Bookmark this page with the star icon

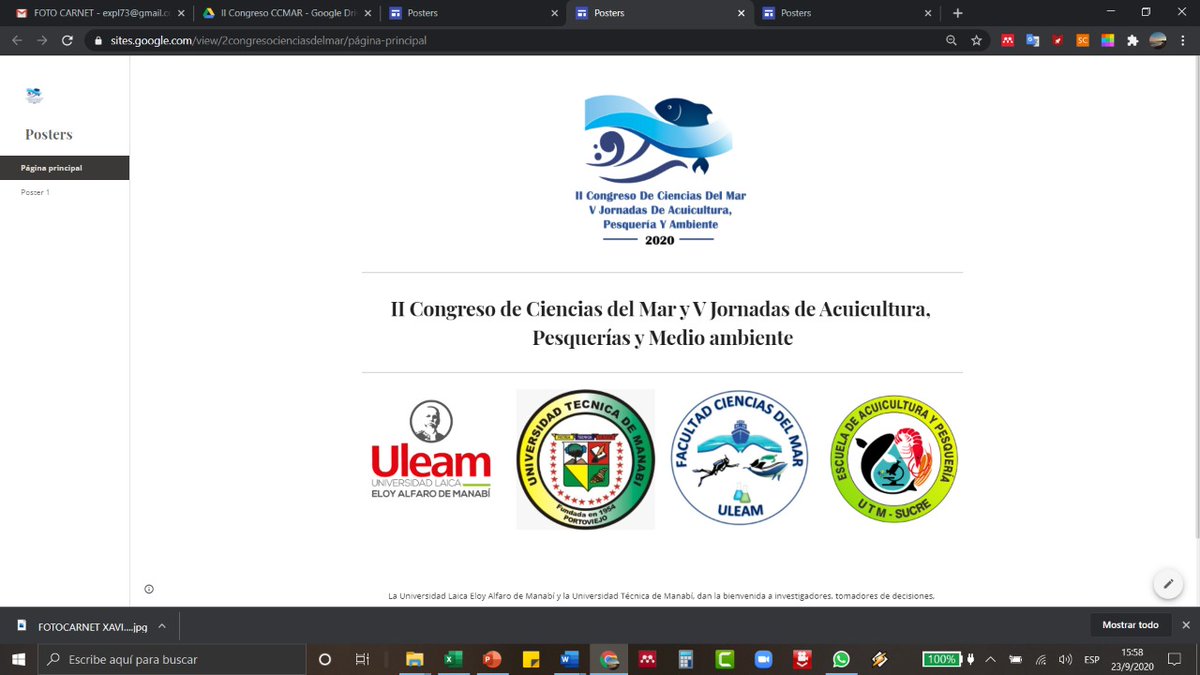click(976, 41)
